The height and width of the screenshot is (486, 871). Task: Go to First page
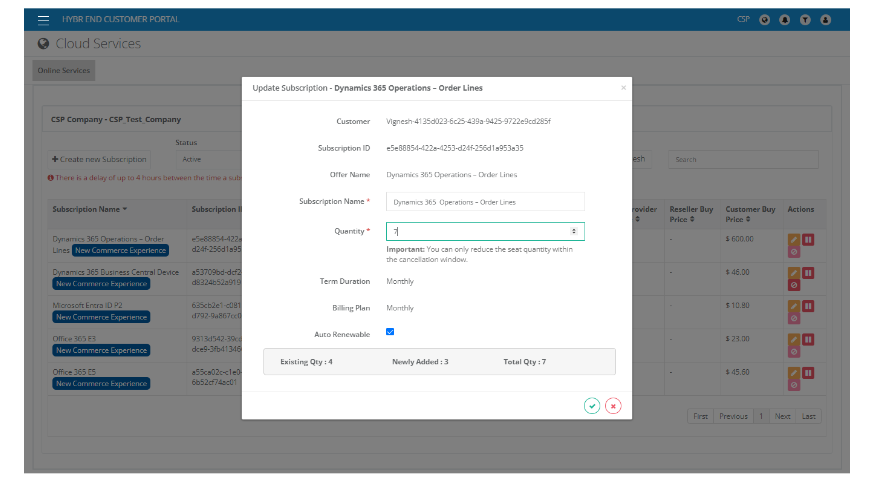(700, 416)
